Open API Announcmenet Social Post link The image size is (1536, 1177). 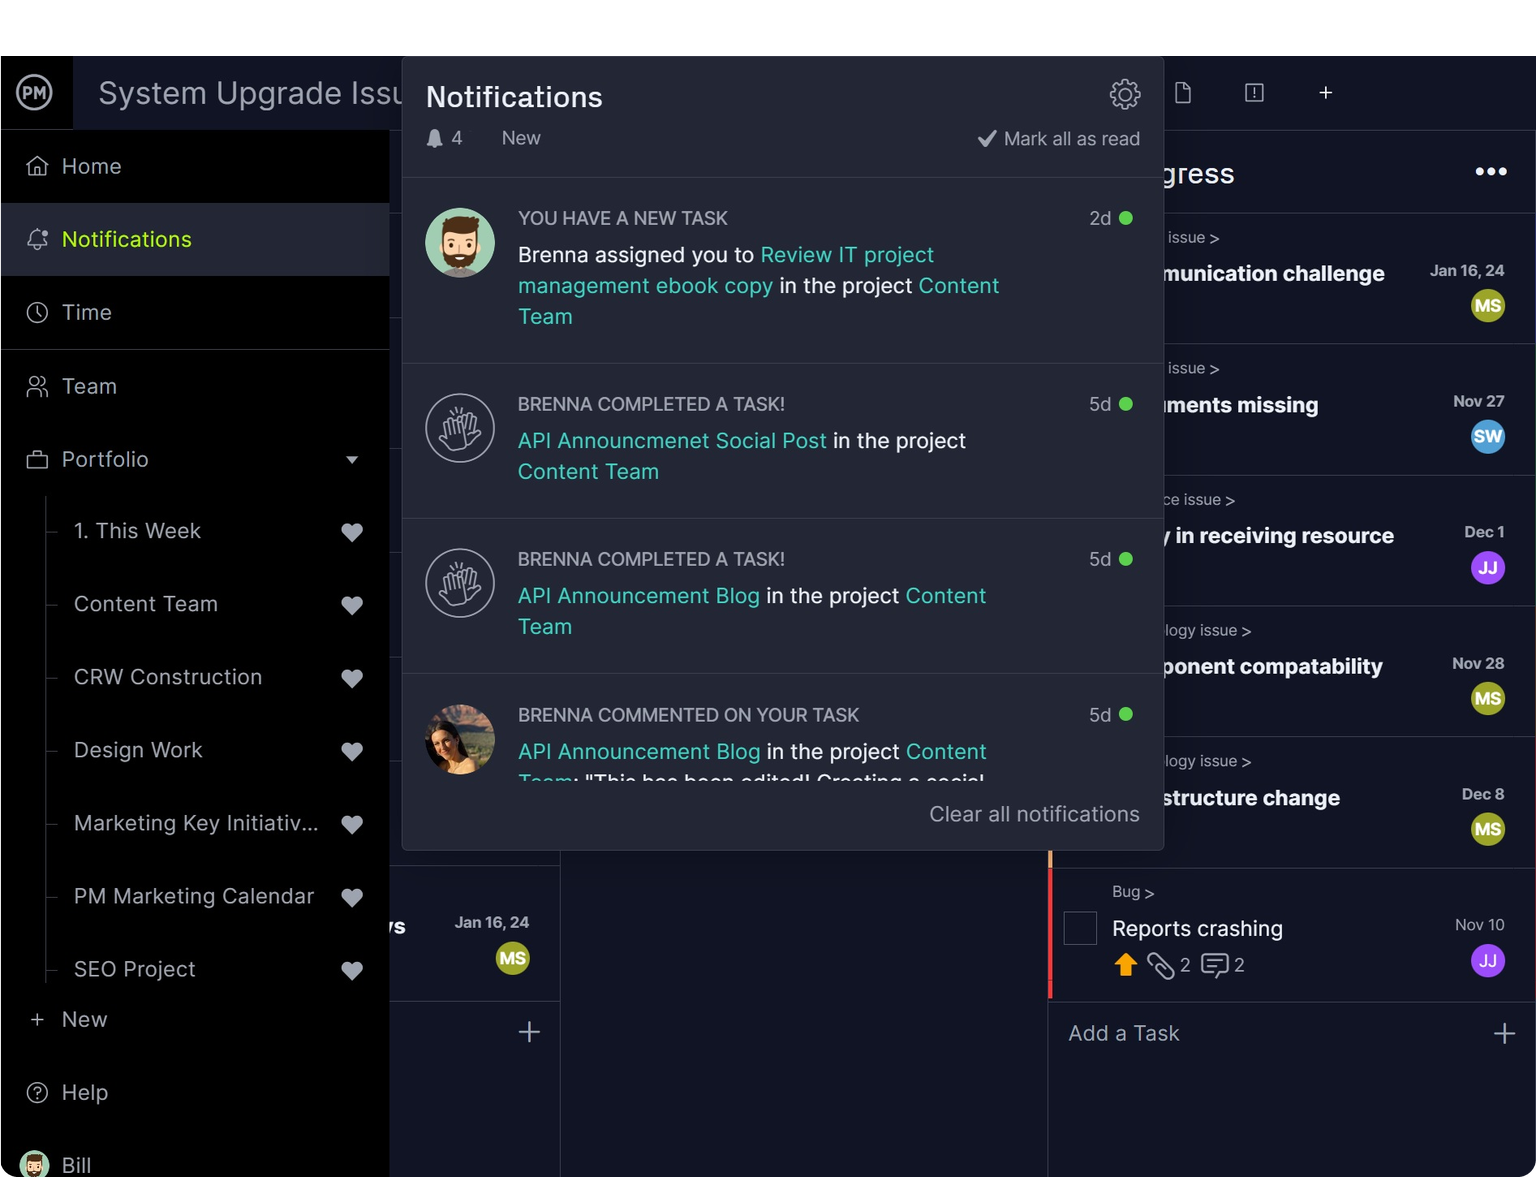click(672, 441)
